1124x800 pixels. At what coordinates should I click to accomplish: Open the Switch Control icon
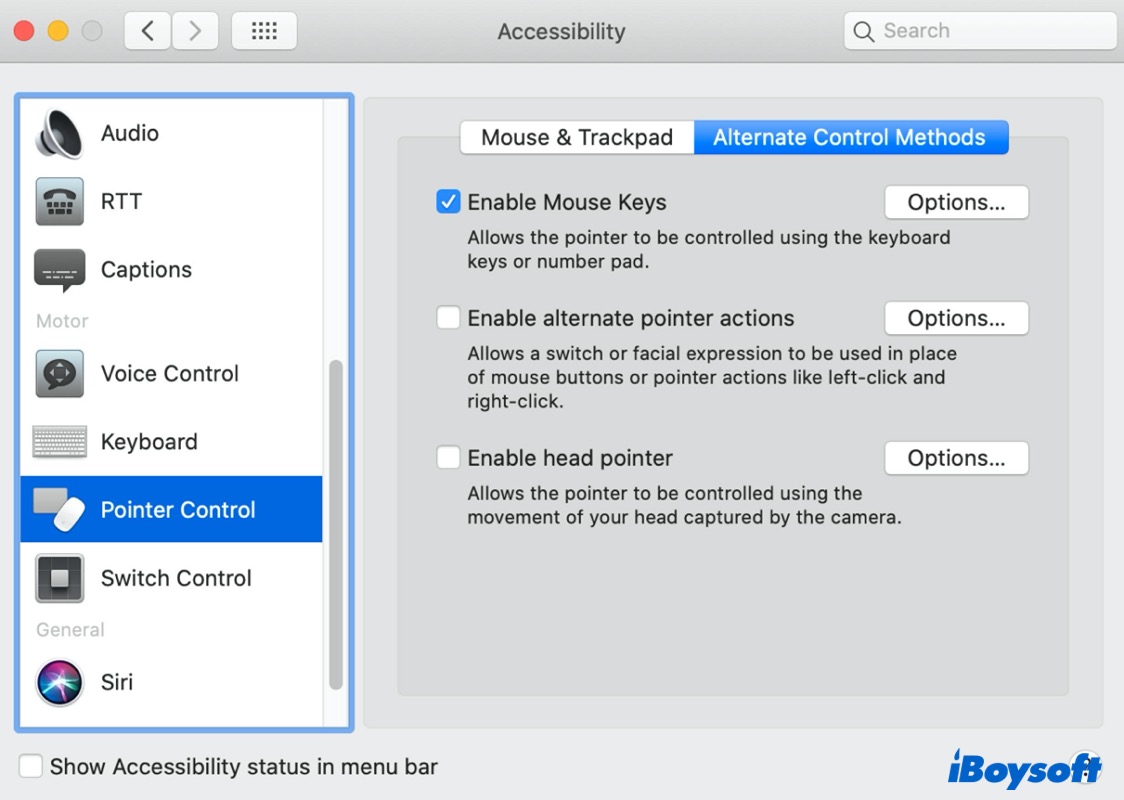59,578
